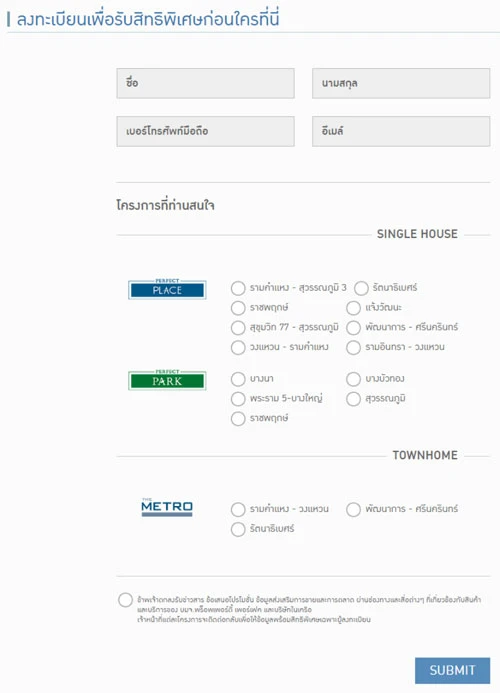Screen dimensions: 500x693
Task: Click the เบอร์โทรศัพท์มือถือ phone field
Action: click(206, 131)
